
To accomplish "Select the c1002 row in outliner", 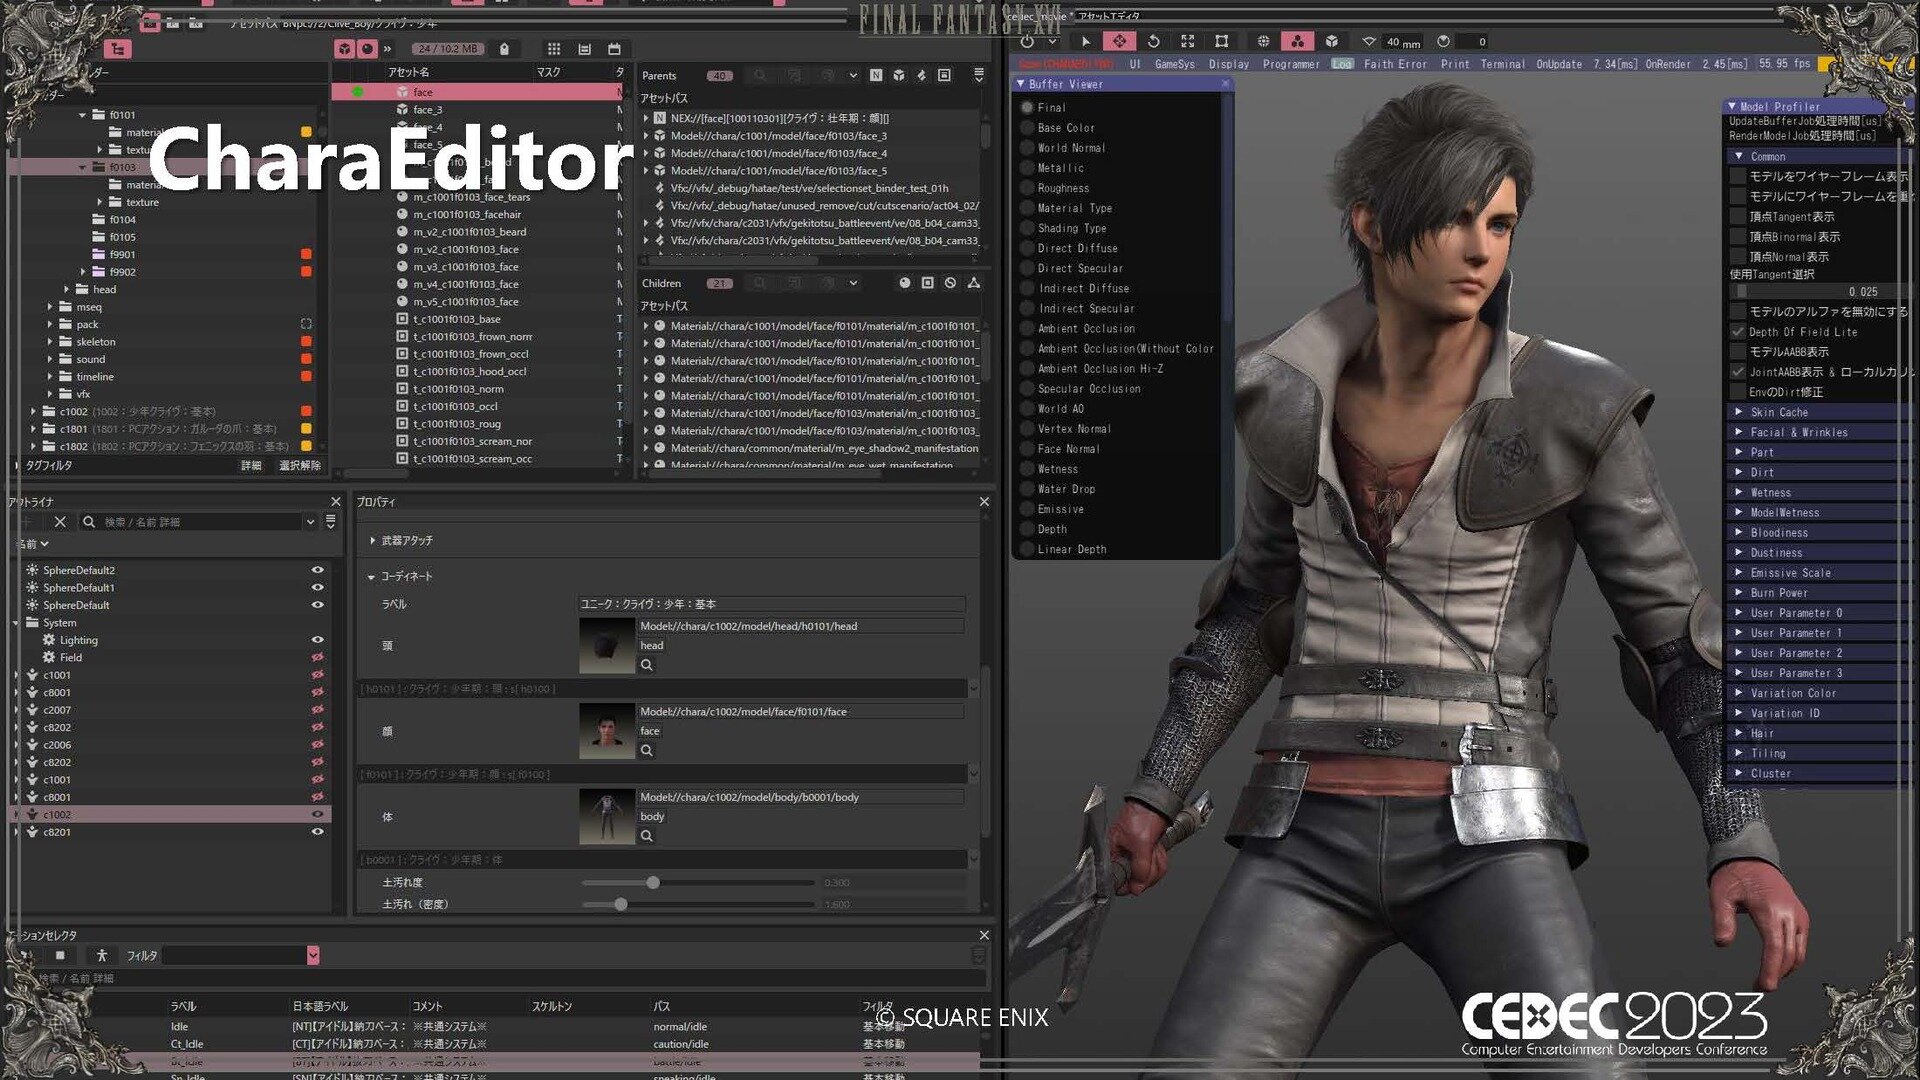I will pos(170,815).
